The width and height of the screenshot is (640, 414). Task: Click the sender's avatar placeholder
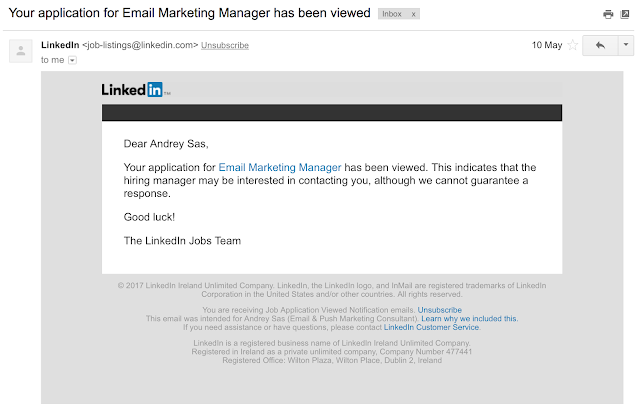click(21, 51)
